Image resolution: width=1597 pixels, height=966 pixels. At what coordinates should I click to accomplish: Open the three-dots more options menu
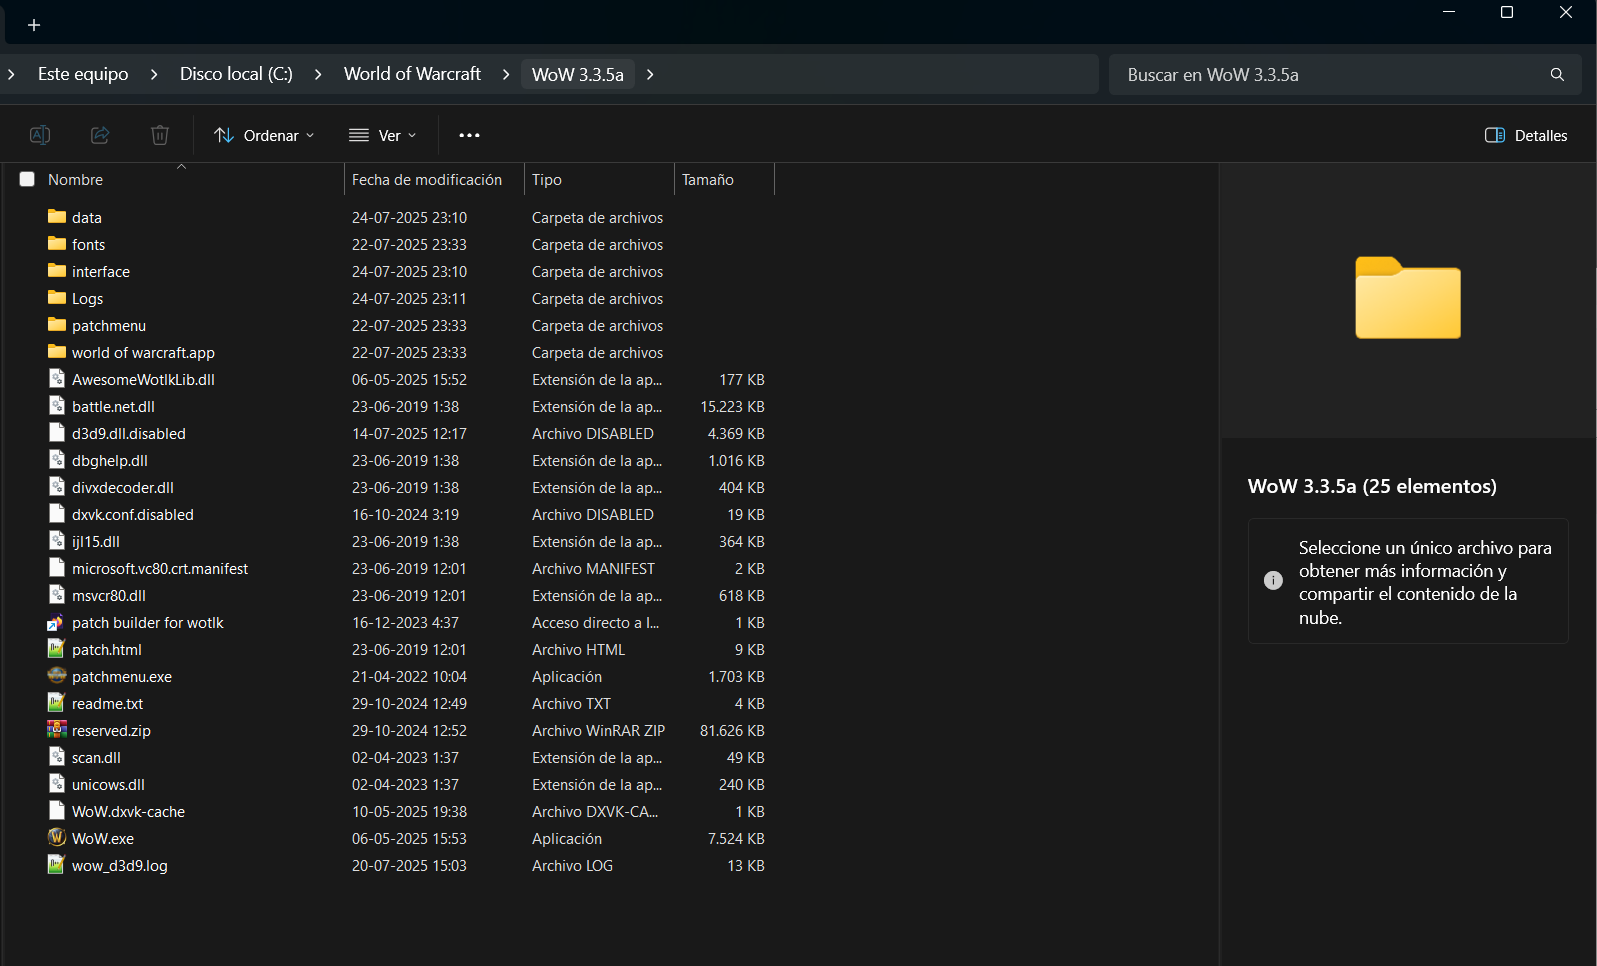pyautogui.click(x=469, y=135)
